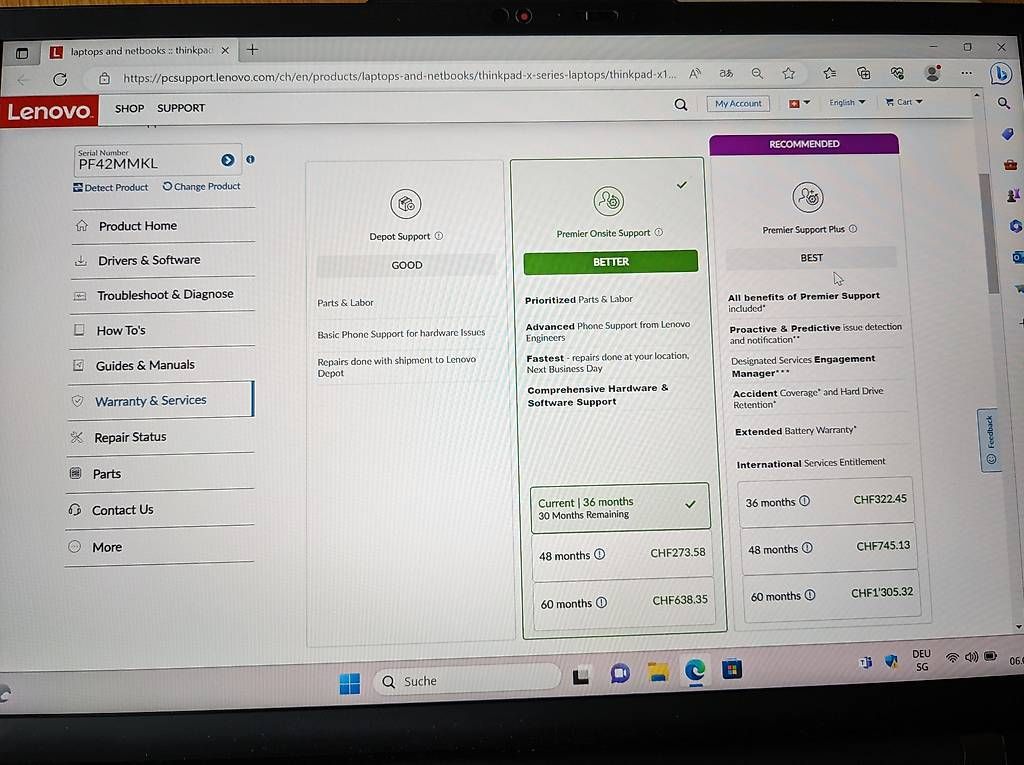
Task: Submit serial number with arrow button
Action: [x=227, y=160]
